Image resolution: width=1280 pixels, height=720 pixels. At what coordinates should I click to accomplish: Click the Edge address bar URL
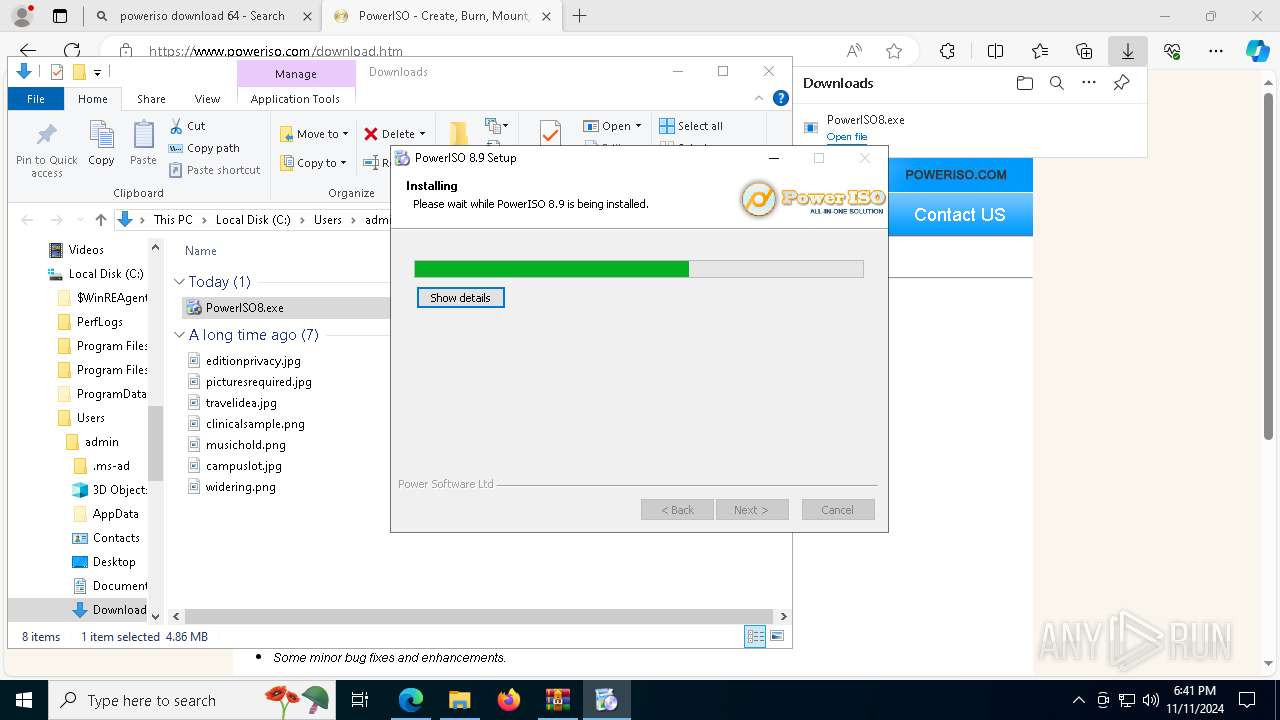pyautogui.click(x=276, y=51)
